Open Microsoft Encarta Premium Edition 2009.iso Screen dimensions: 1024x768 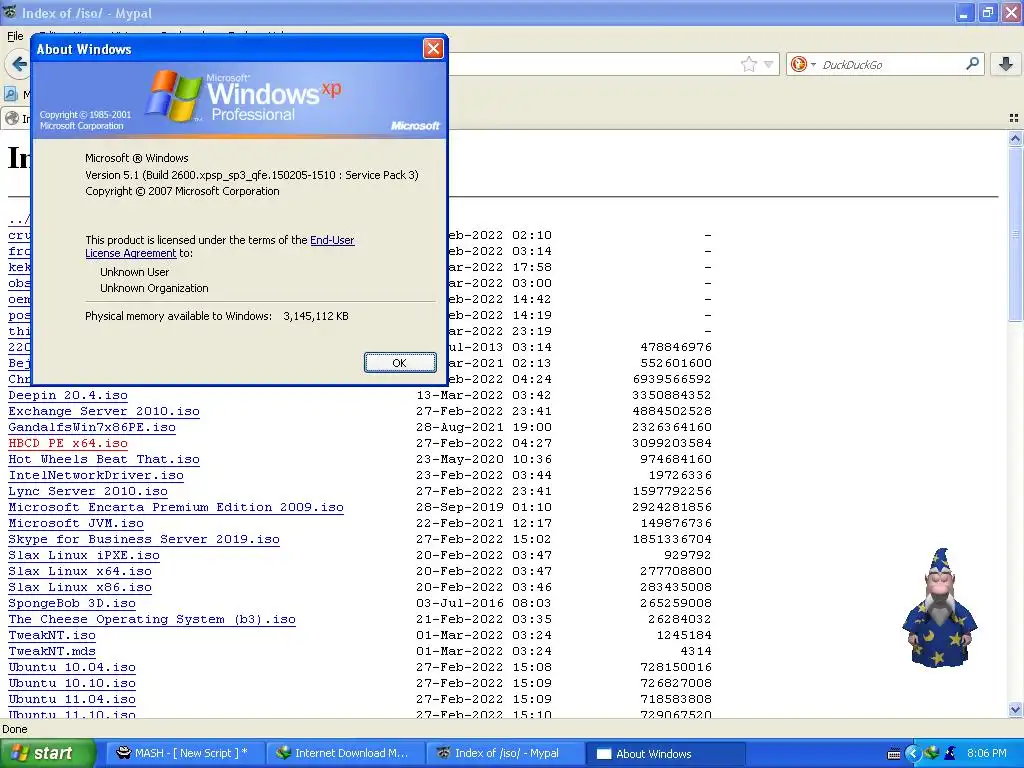click(176, 507)
